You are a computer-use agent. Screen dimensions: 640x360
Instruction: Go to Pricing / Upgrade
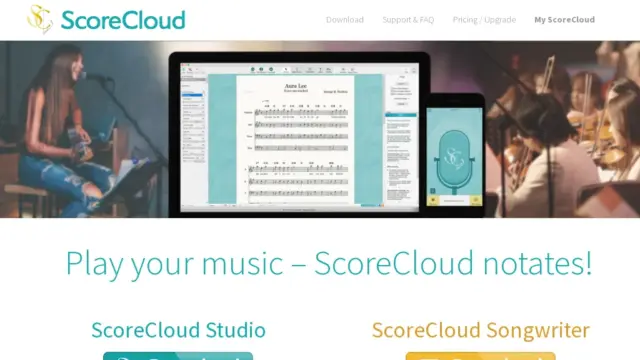484,20
